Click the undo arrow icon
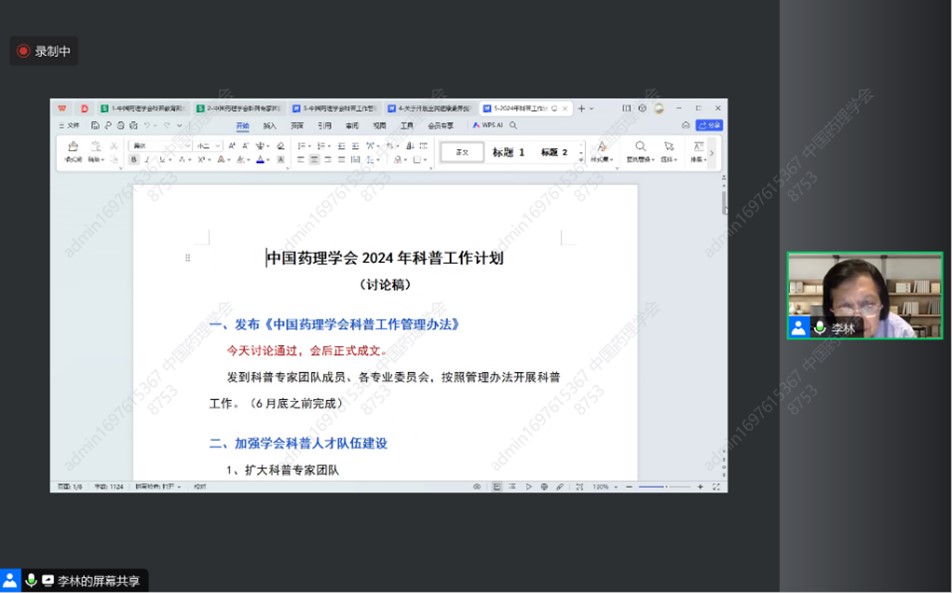Viewport: 952px width, 593px height. point(146,125)
